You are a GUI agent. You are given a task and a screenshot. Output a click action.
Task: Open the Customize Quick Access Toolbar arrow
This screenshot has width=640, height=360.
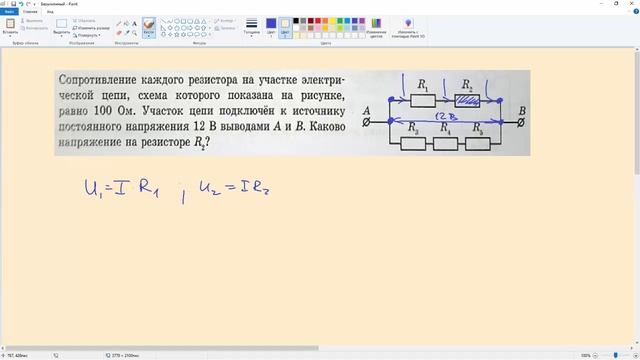coord(35,4)
